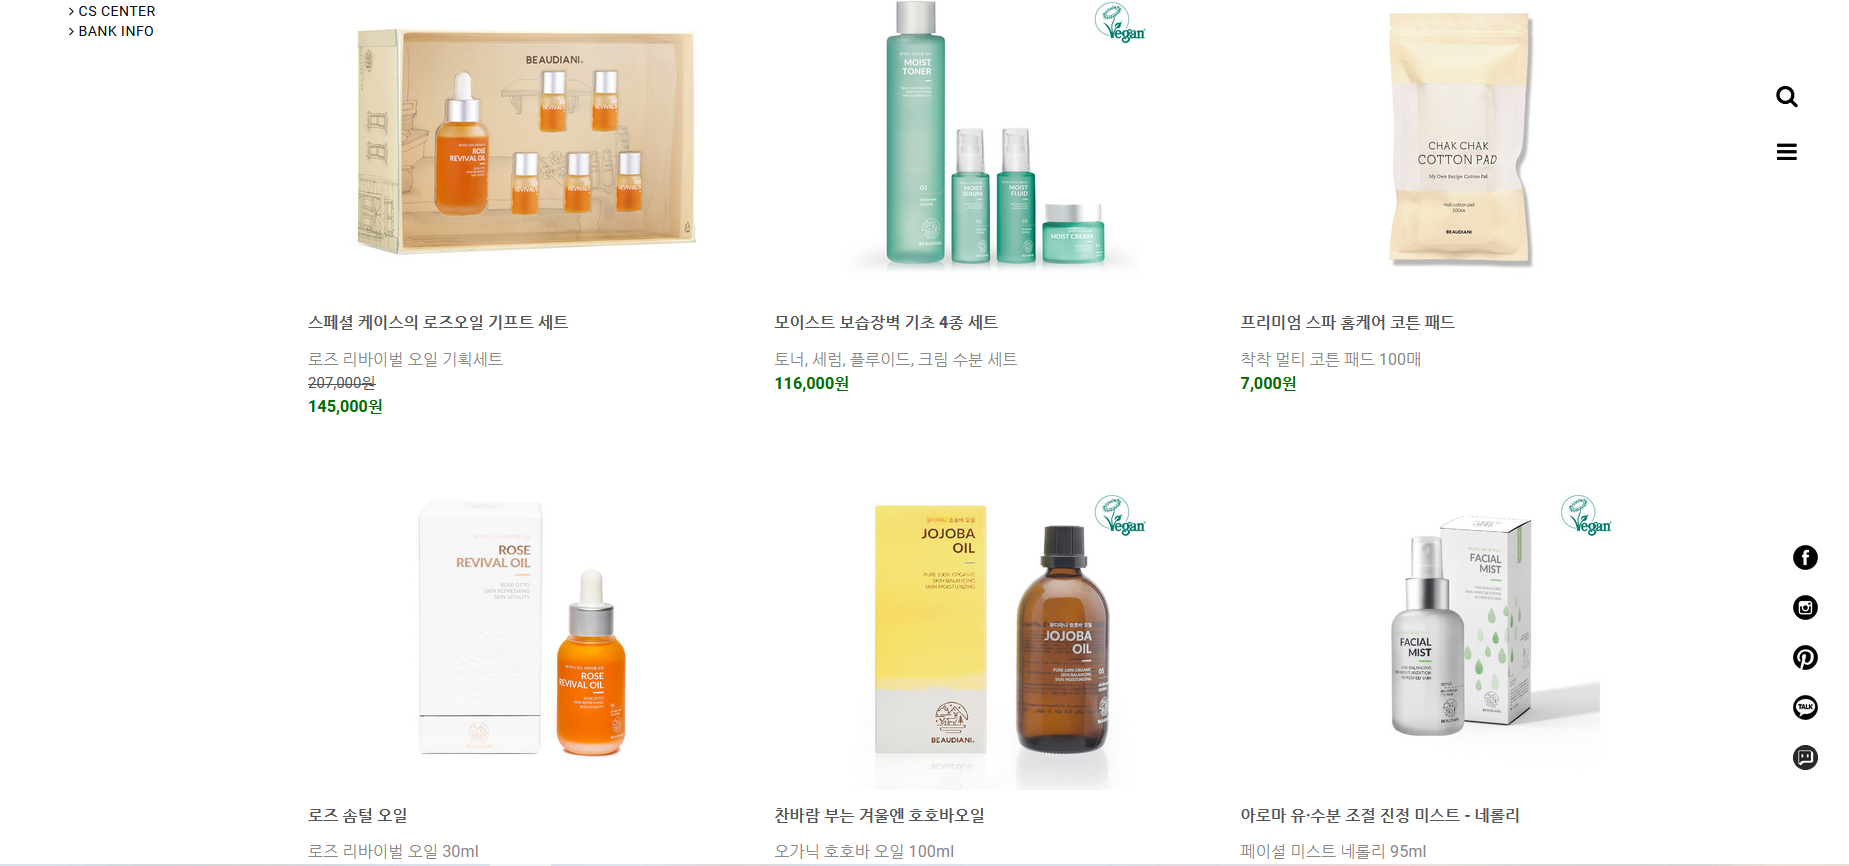1849x866 pixels.
Task: Open the search magnifier icon
Action: point(1786,97)
